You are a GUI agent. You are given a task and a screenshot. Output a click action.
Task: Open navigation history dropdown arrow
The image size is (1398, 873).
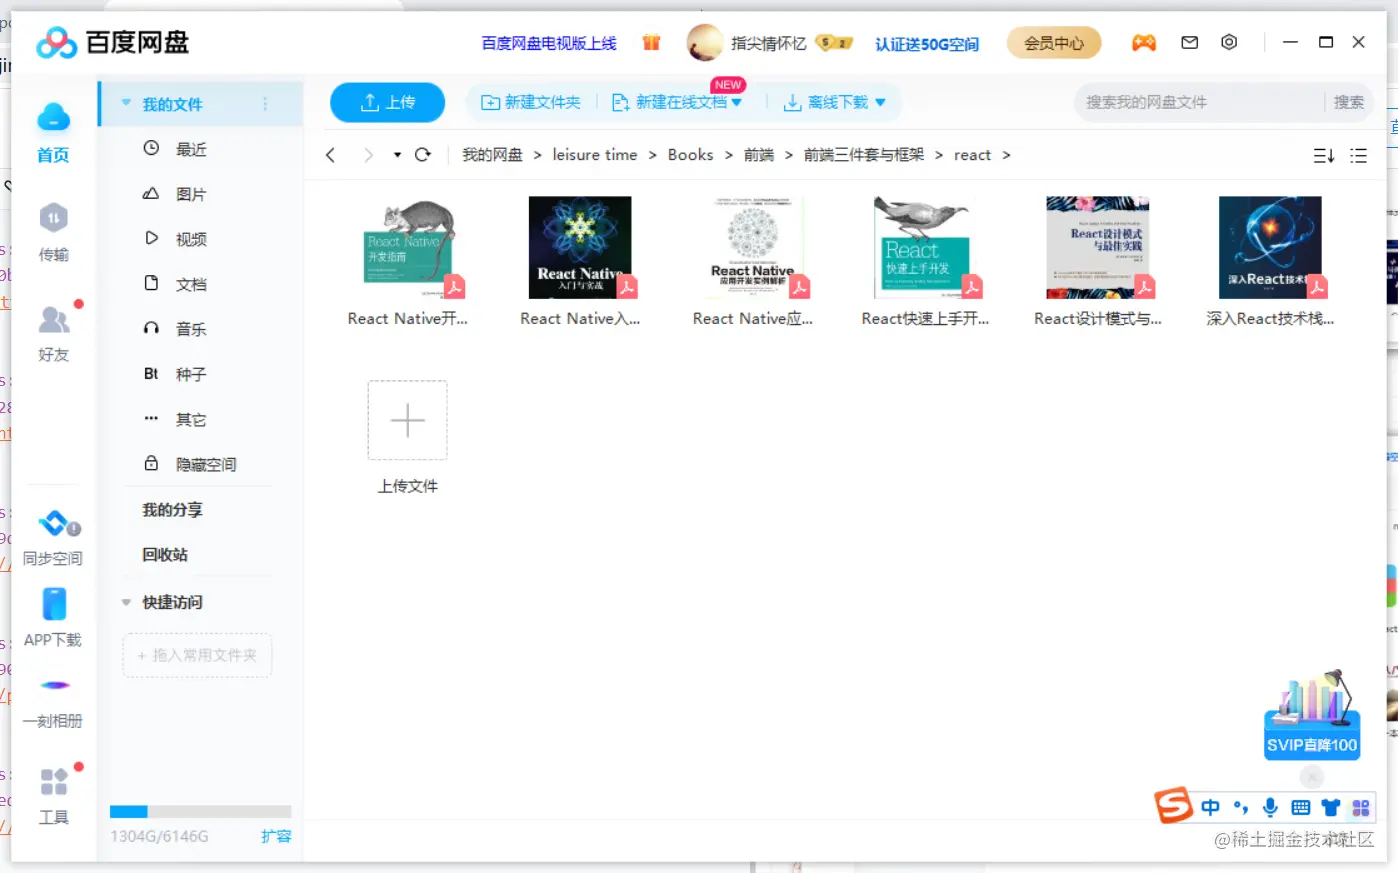tap(397, 155)
